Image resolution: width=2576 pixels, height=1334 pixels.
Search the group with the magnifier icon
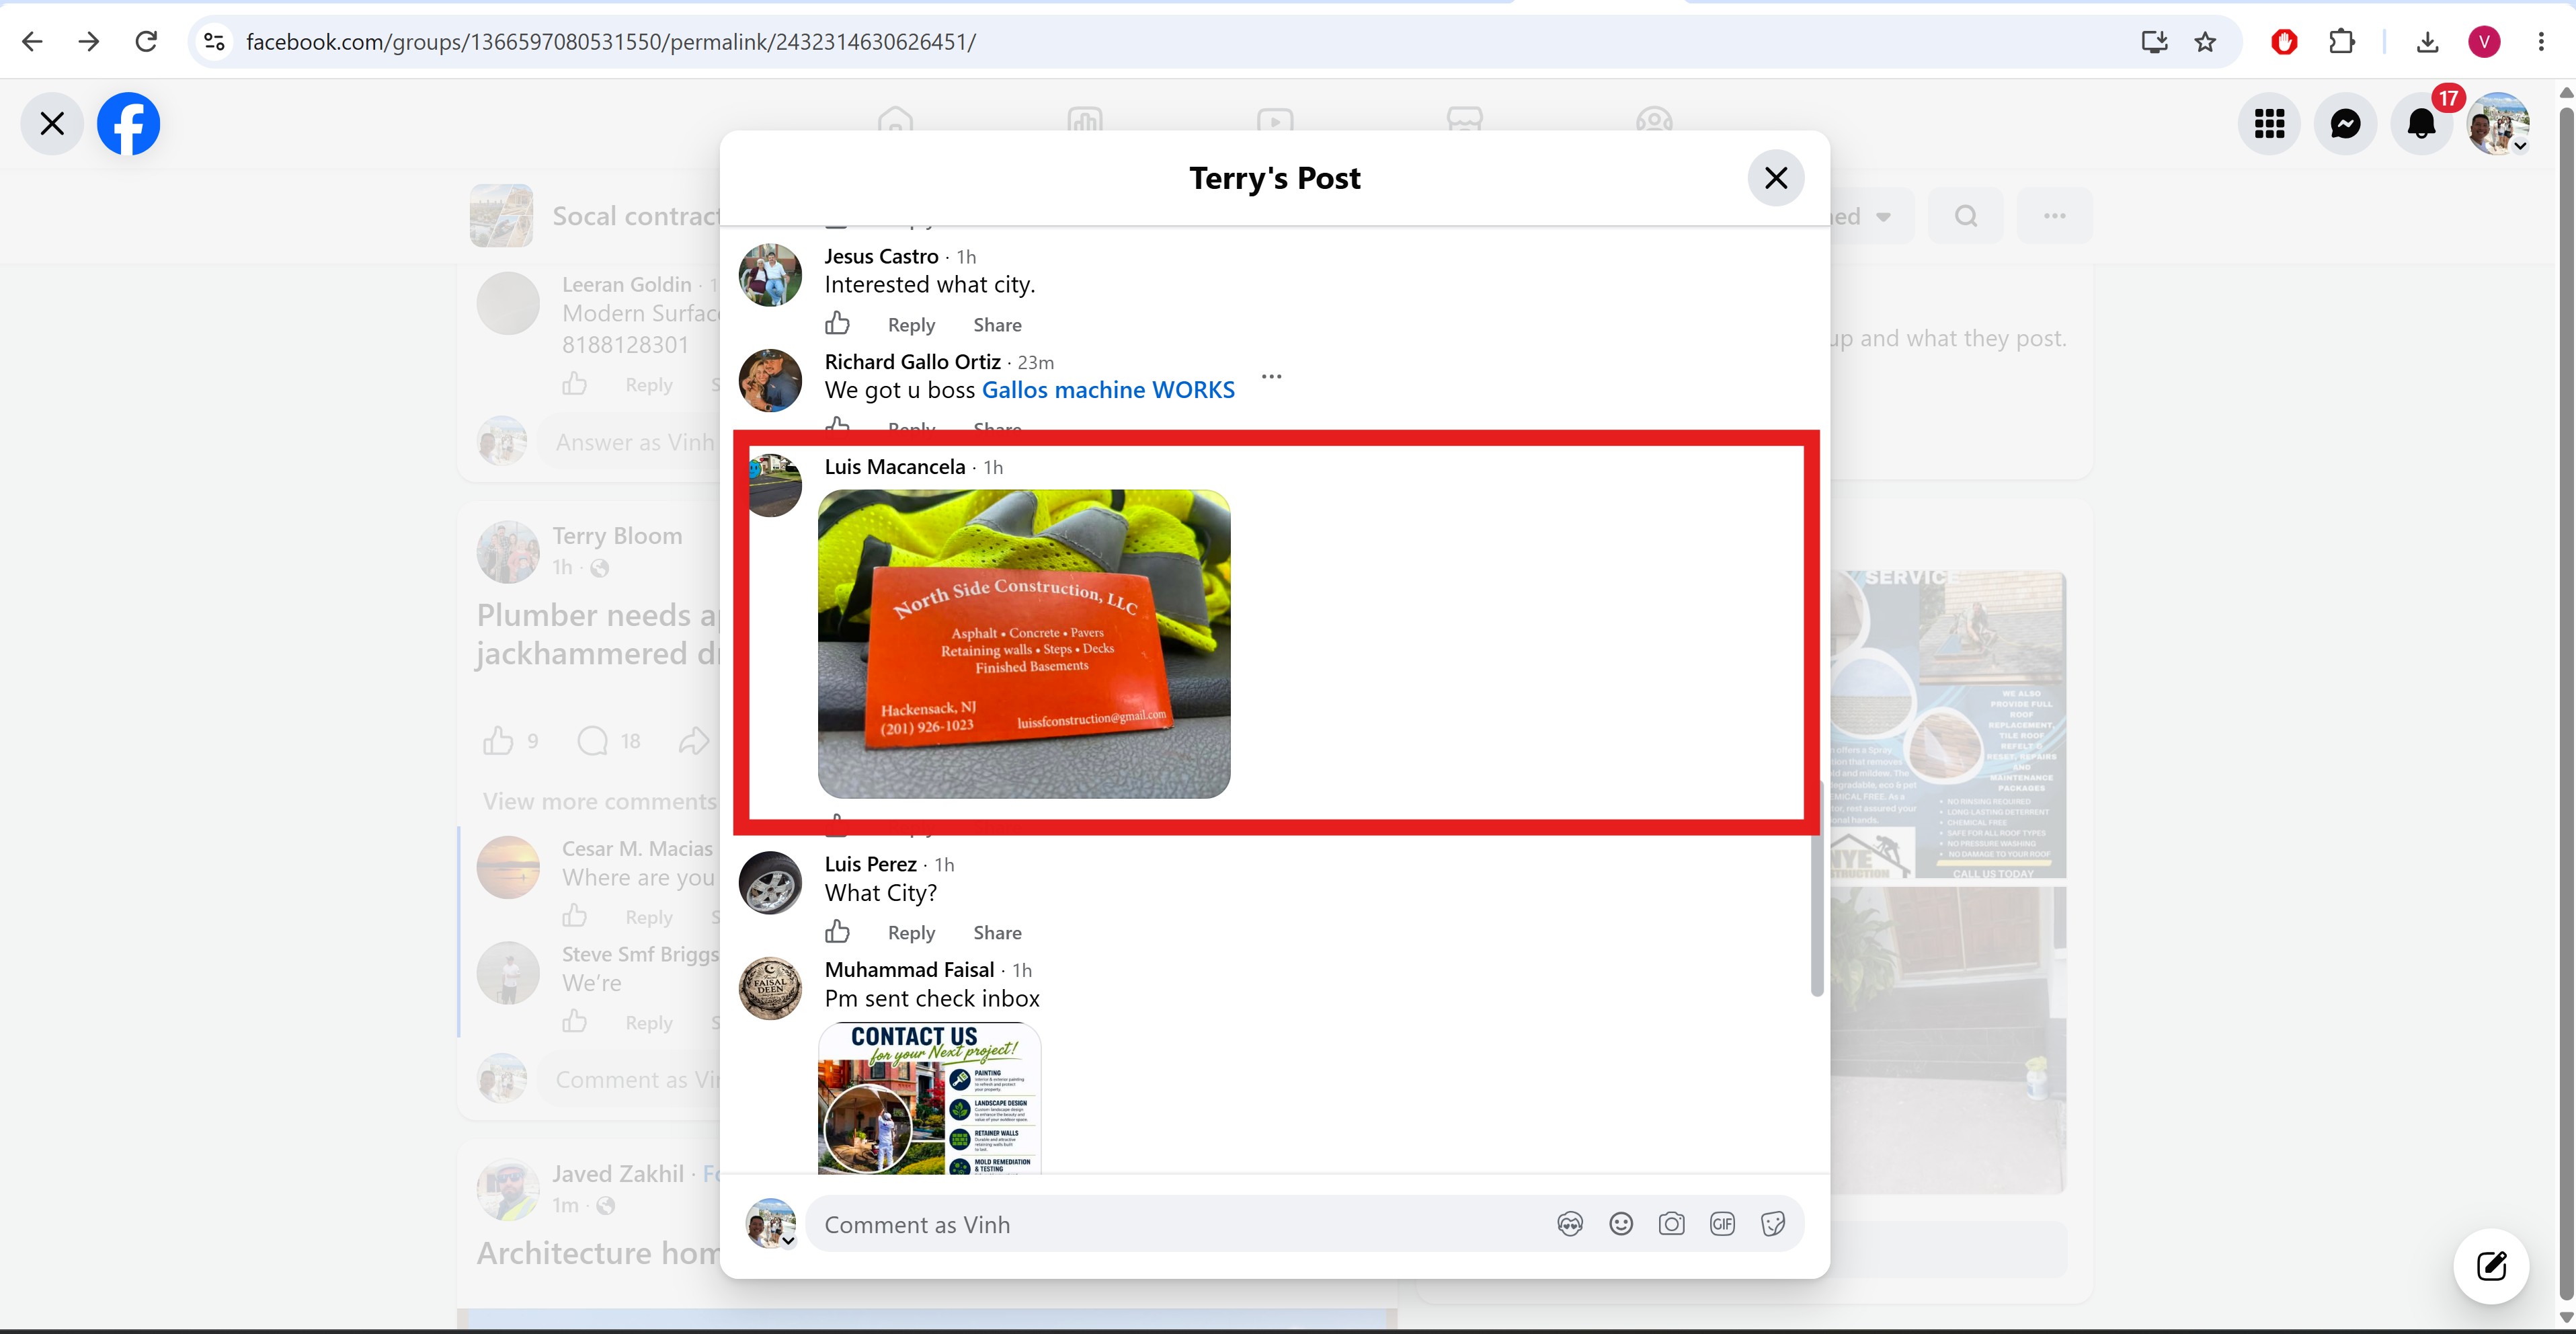point(1965,216)
